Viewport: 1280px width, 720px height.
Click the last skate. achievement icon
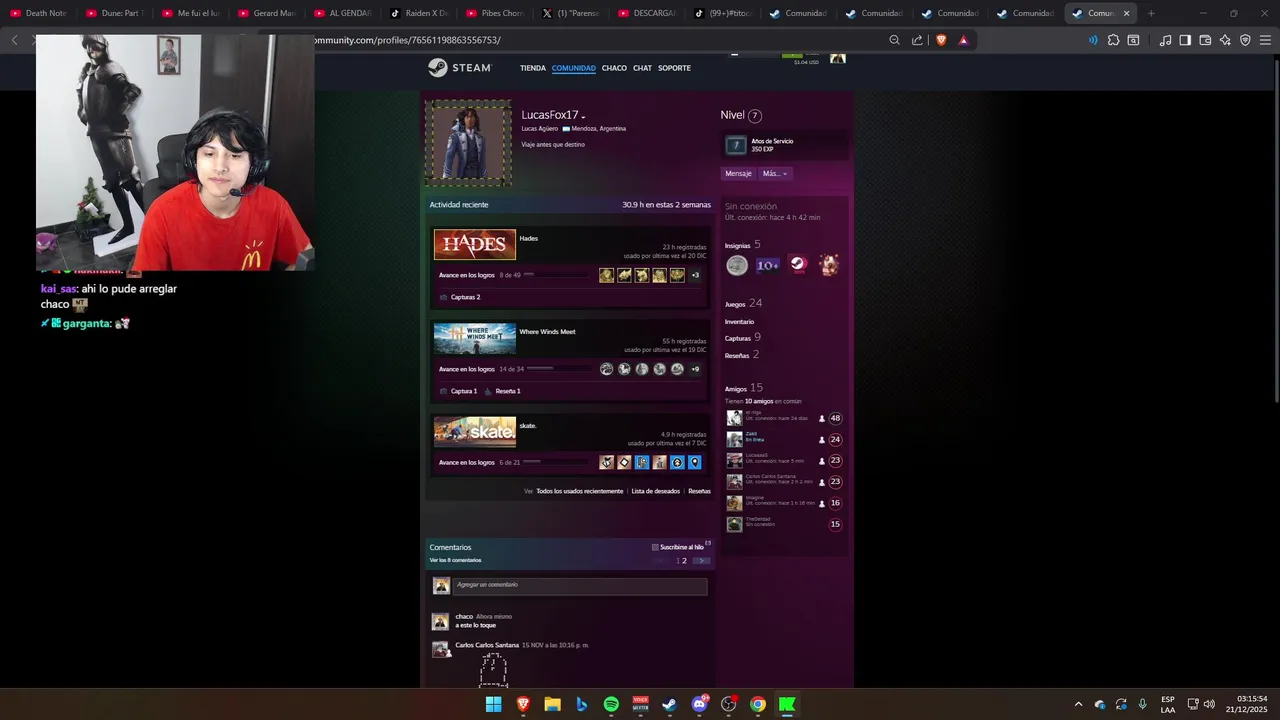695,462
